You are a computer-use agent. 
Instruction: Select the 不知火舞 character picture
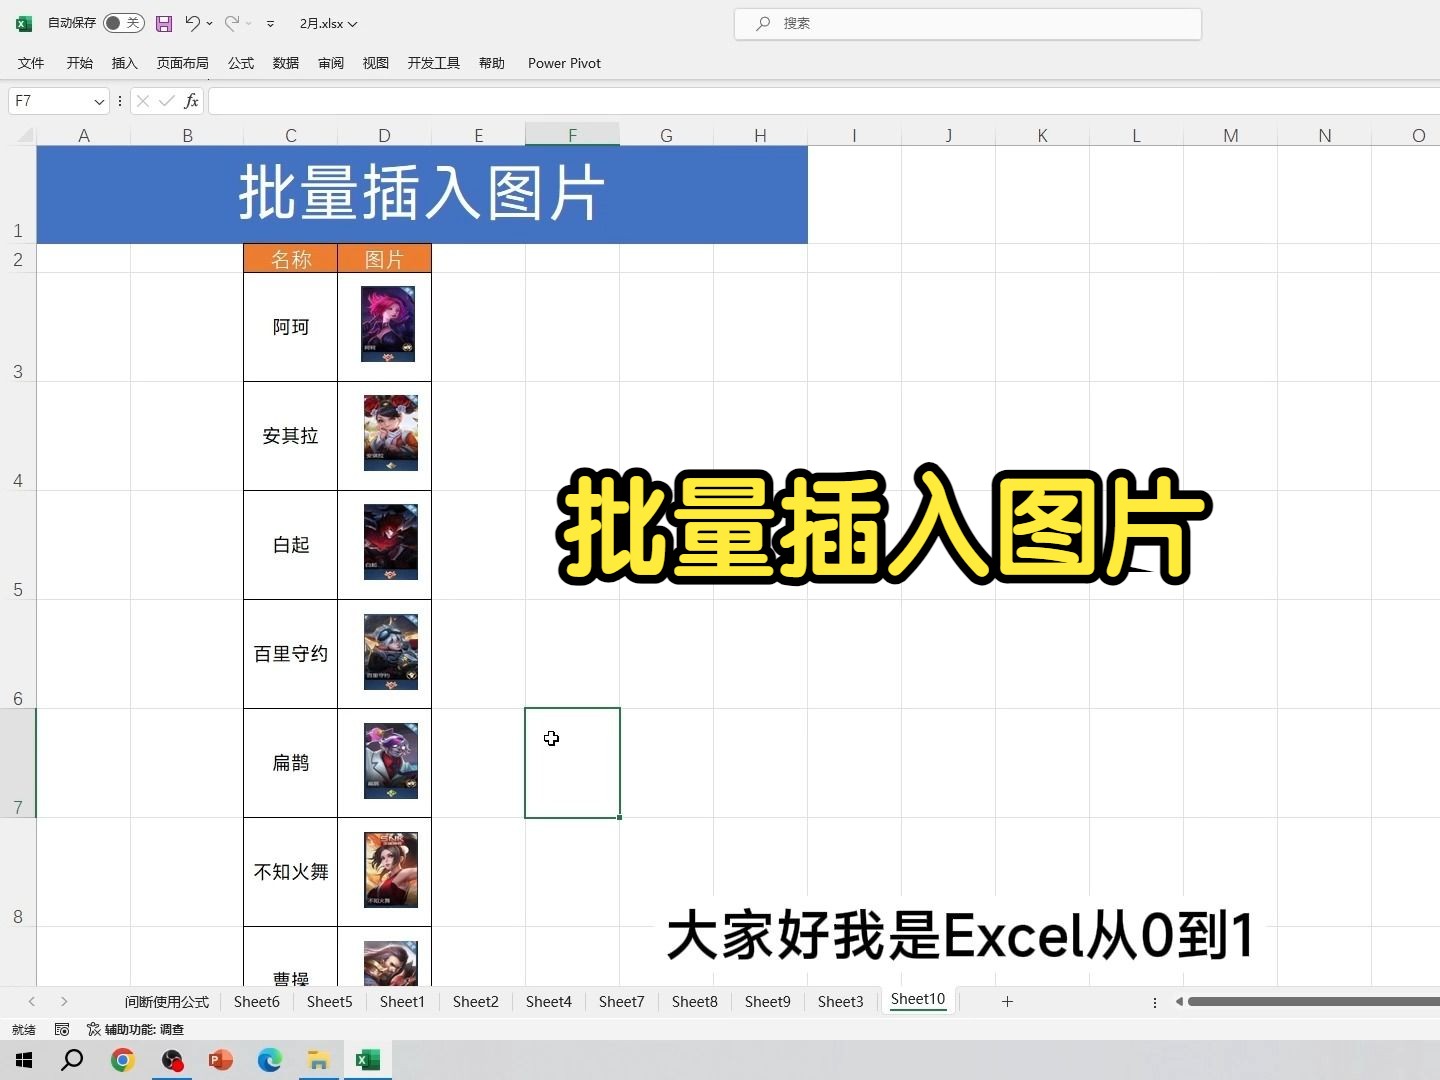[x=391, y=870]
